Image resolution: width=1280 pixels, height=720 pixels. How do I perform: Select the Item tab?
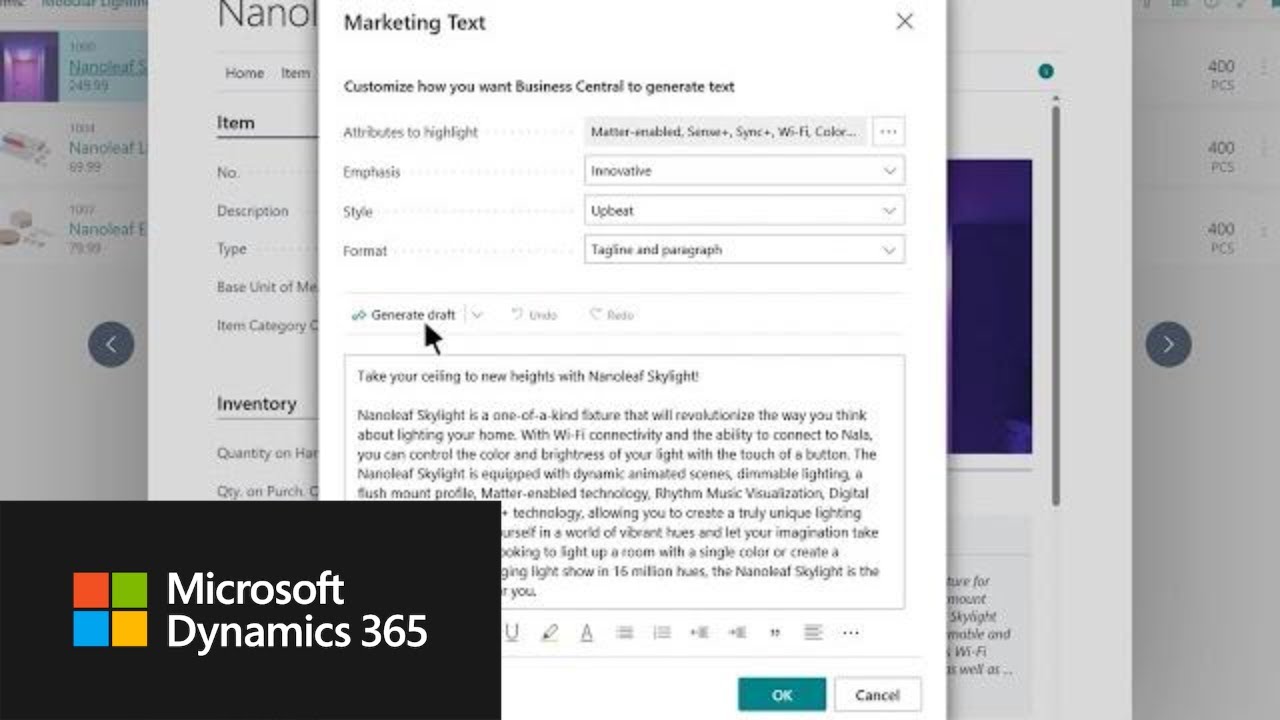click(296, 73)
